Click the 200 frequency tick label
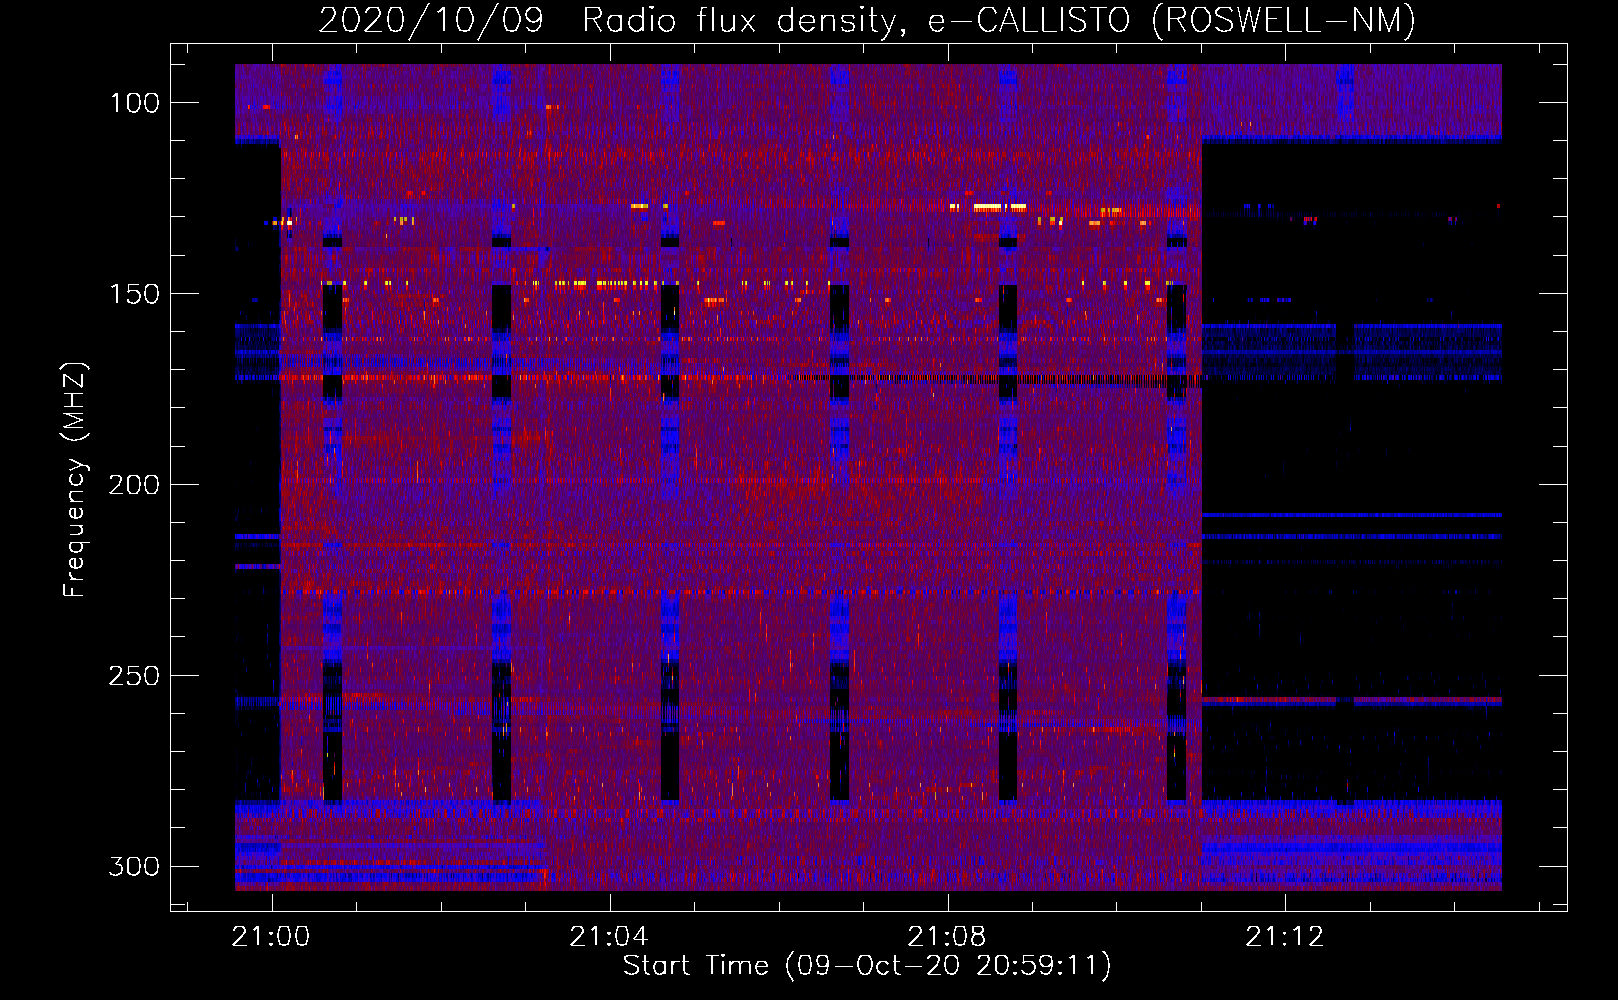Image resolution: width=1618 pixels, height=1000 pixels. tap(134, 485)
